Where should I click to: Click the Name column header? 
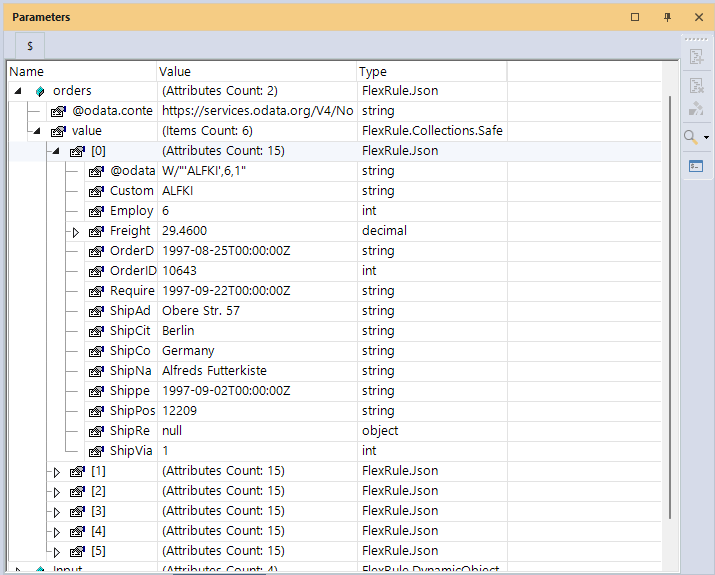click(x=83, y=72)
